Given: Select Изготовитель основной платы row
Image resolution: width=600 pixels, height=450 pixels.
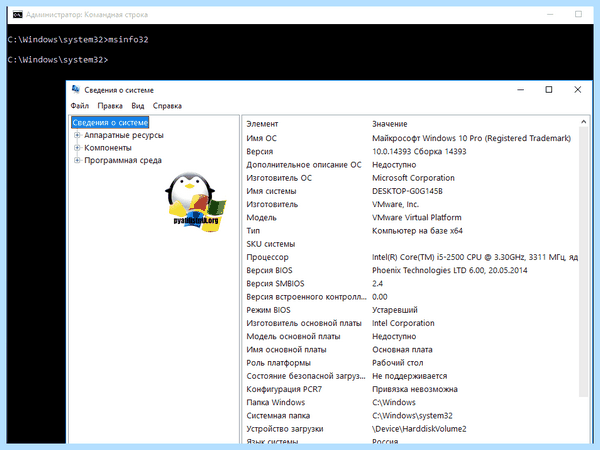Looking at the screenshot, I should tap(411, 323).
